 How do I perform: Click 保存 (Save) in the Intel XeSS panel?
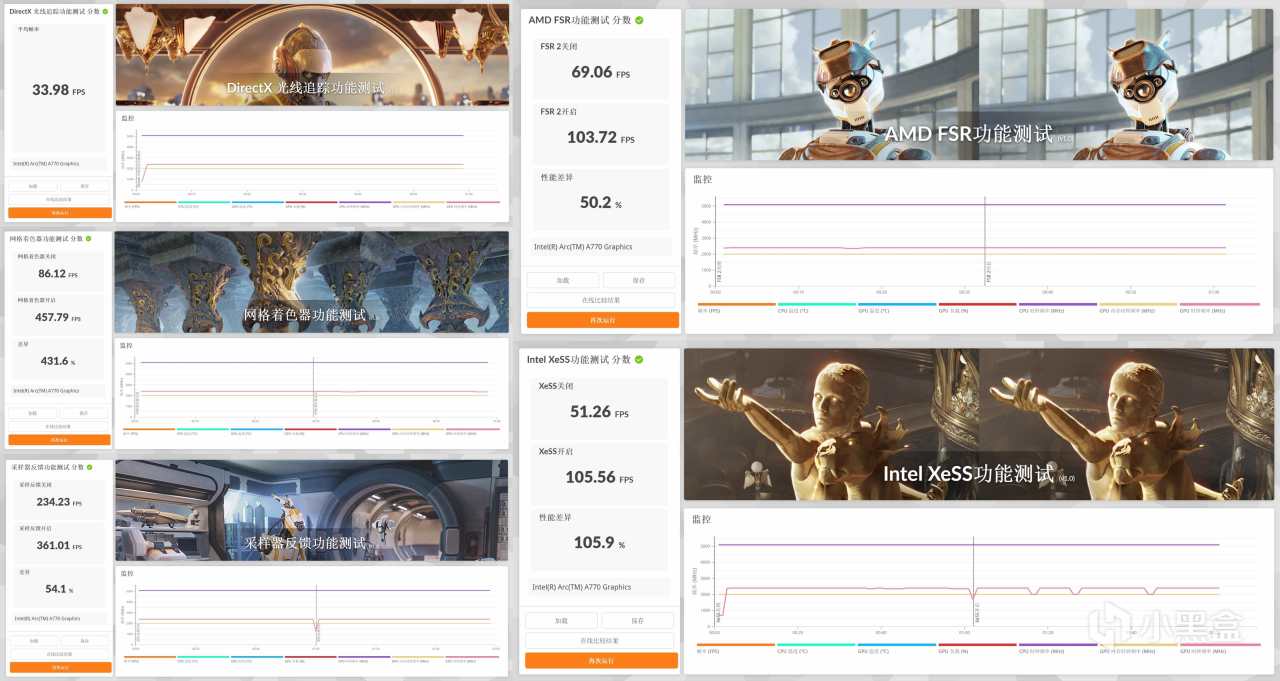coord(638,620)
